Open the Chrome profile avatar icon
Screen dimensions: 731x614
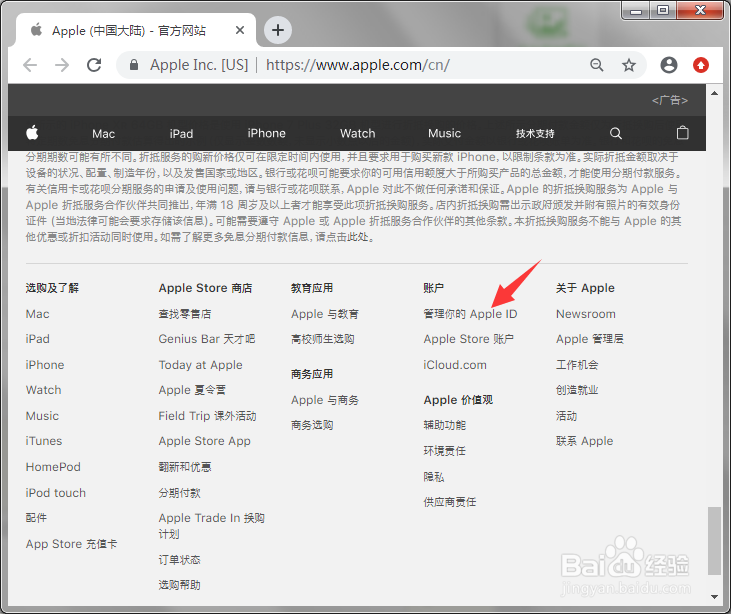click(669, 65)
